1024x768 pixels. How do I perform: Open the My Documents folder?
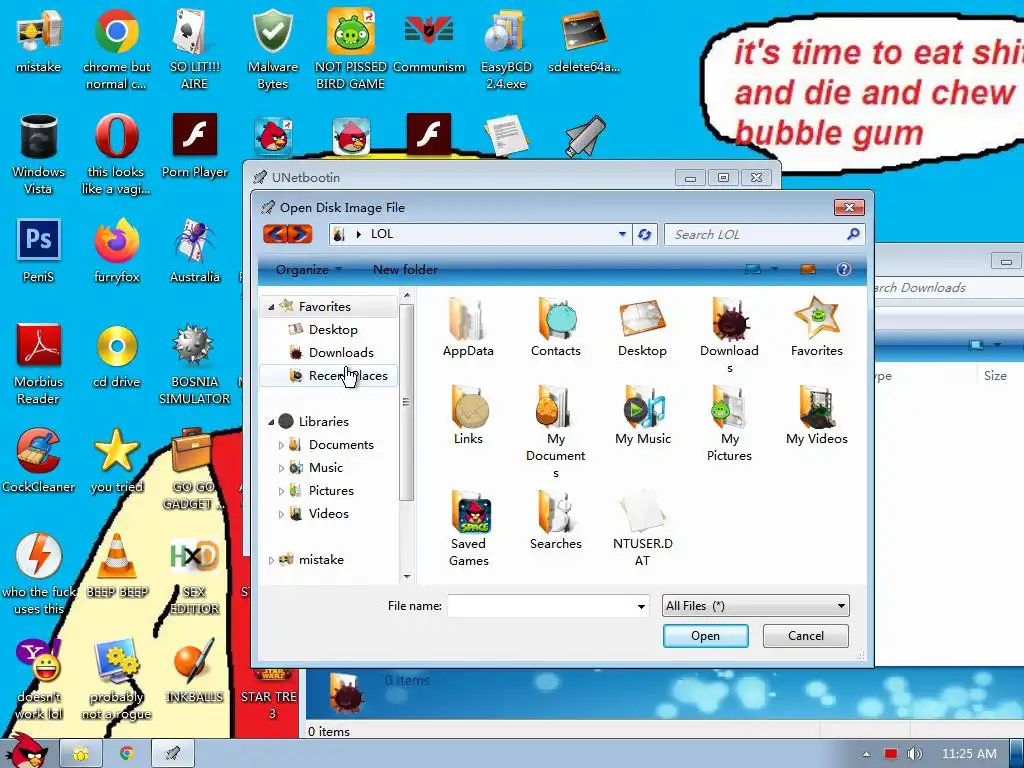556,431
